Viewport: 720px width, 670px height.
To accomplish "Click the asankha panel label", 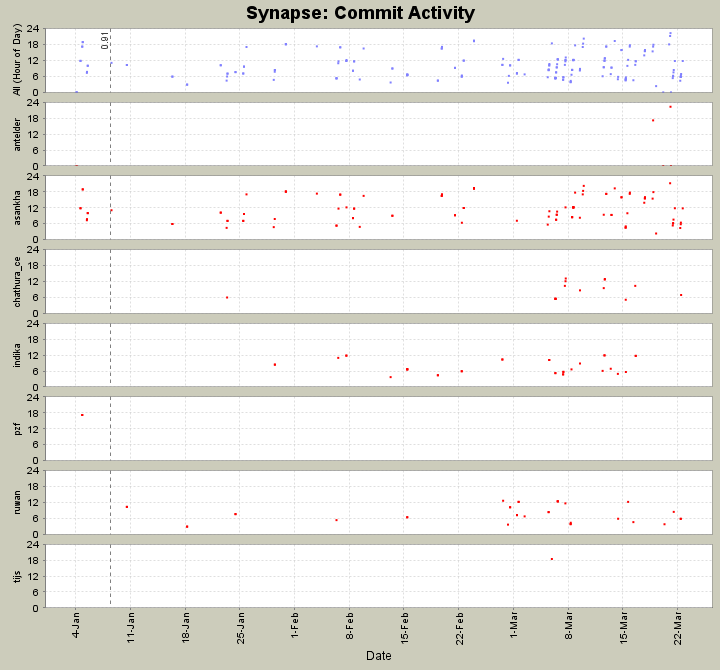I will (x=17, y=208).
